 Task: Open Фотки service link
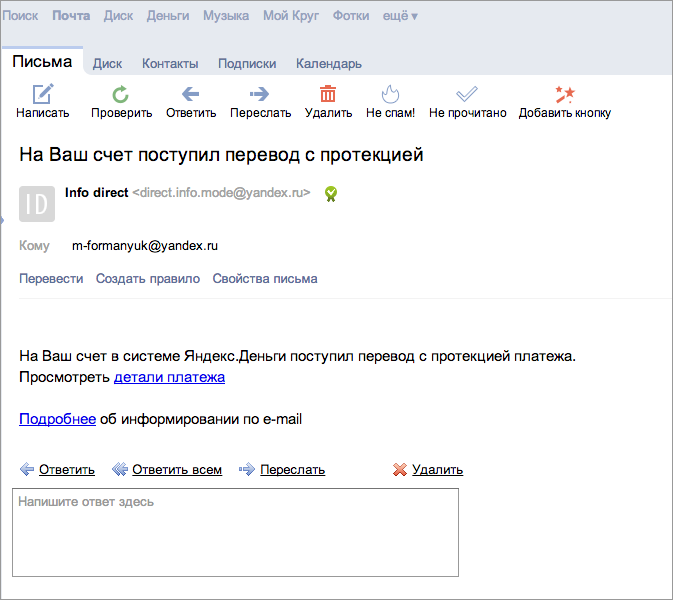351,16
